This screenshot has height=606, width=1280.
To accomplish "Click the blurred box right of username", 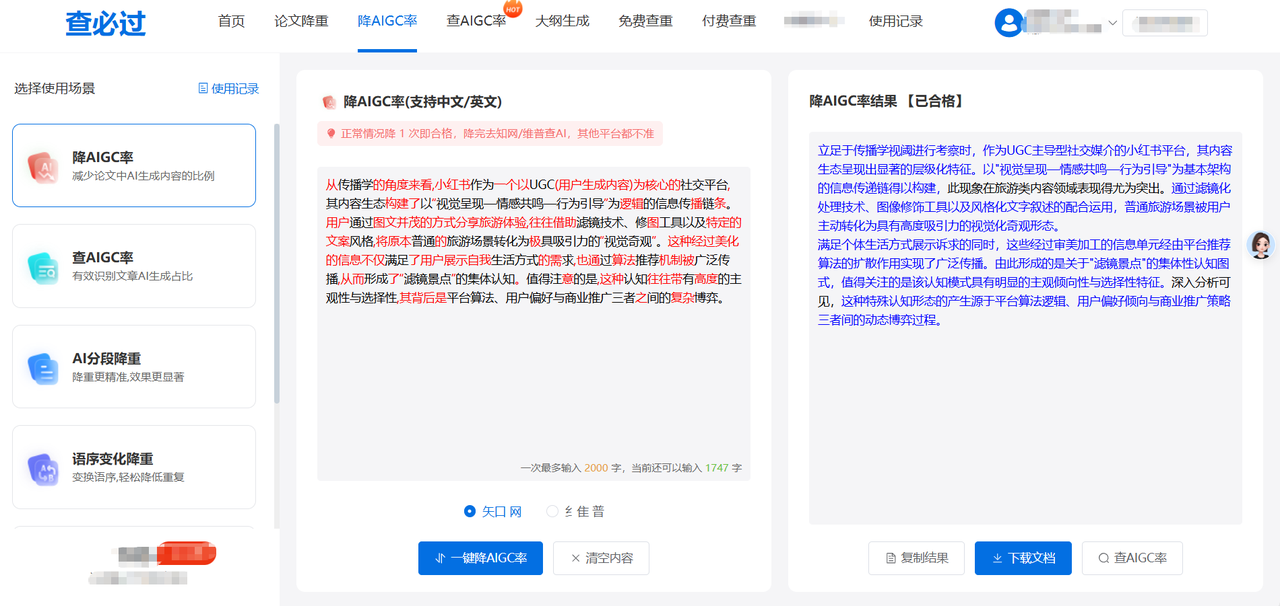I will pos(1165,23).
